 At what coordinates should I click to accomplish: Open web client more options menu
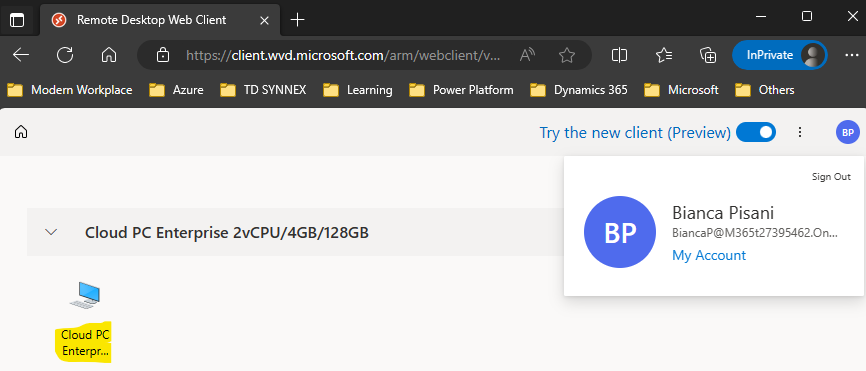800,132
